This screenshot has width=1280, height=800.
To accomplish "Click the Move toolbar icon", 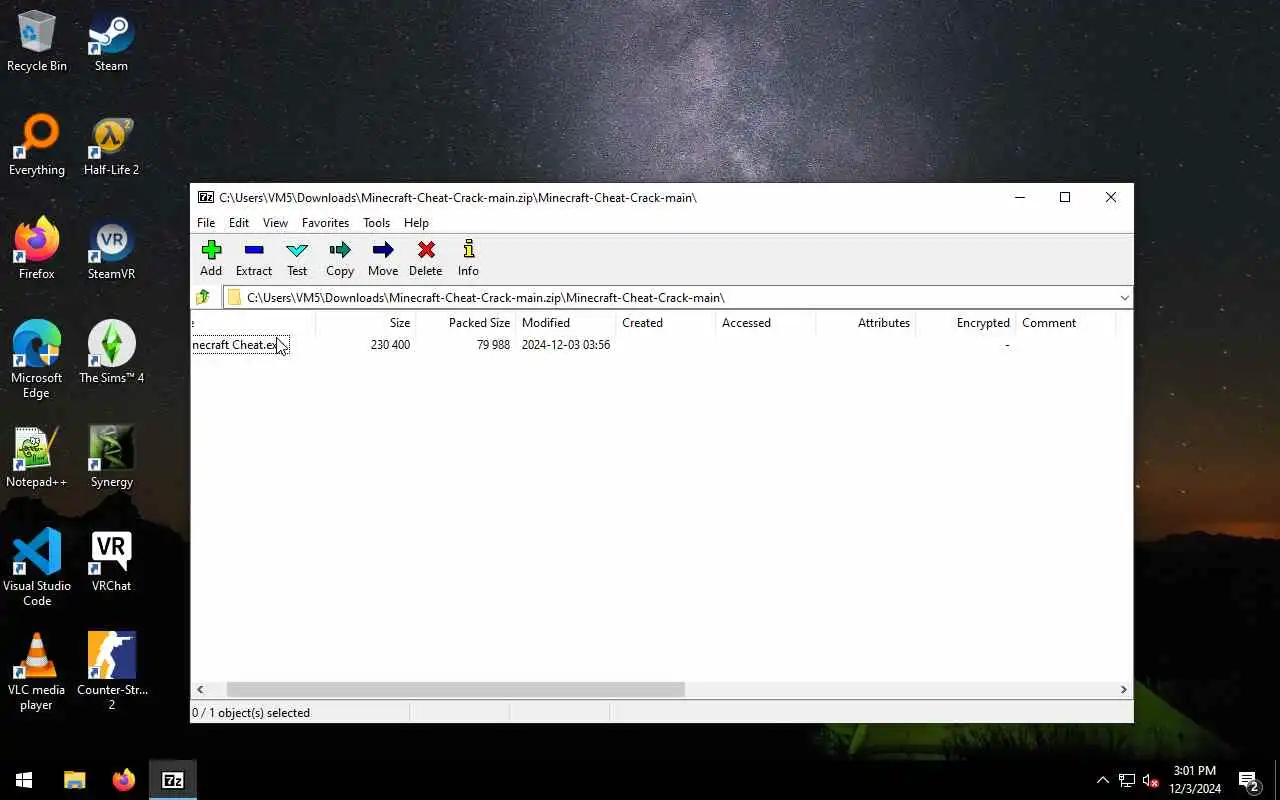I will coord(383,258).
